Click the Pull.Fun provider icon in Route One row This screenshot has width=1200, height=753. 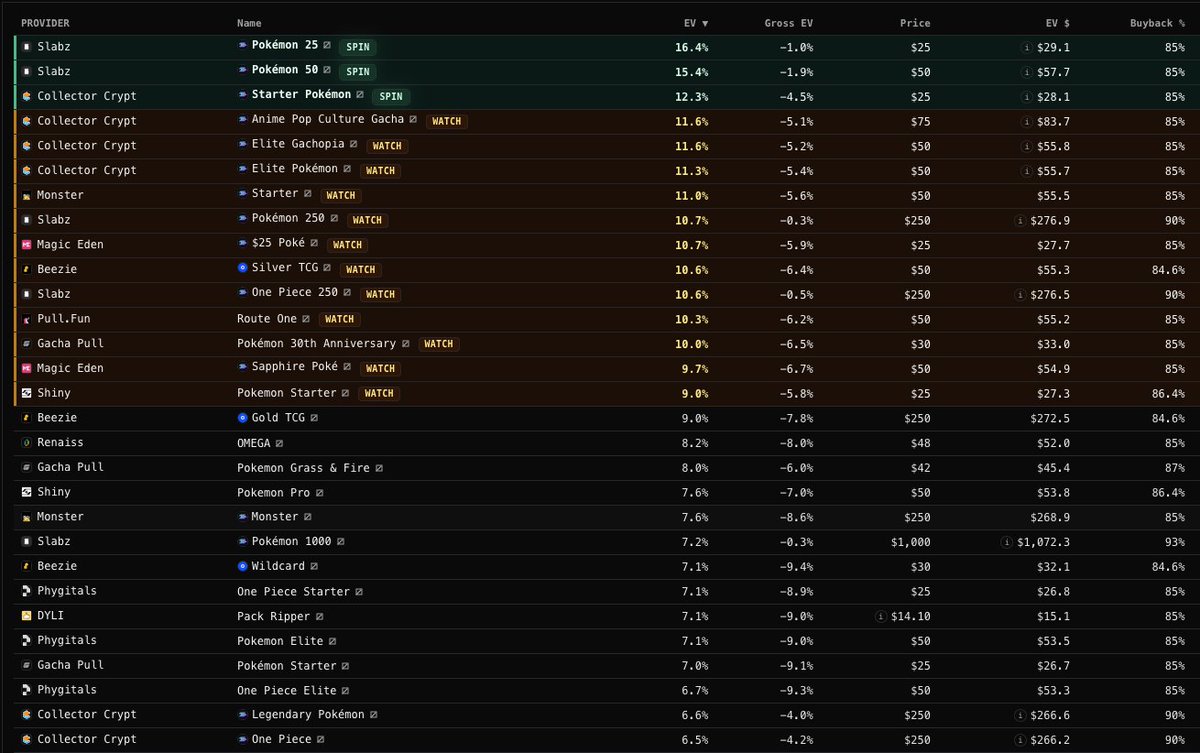click(26, 319)
